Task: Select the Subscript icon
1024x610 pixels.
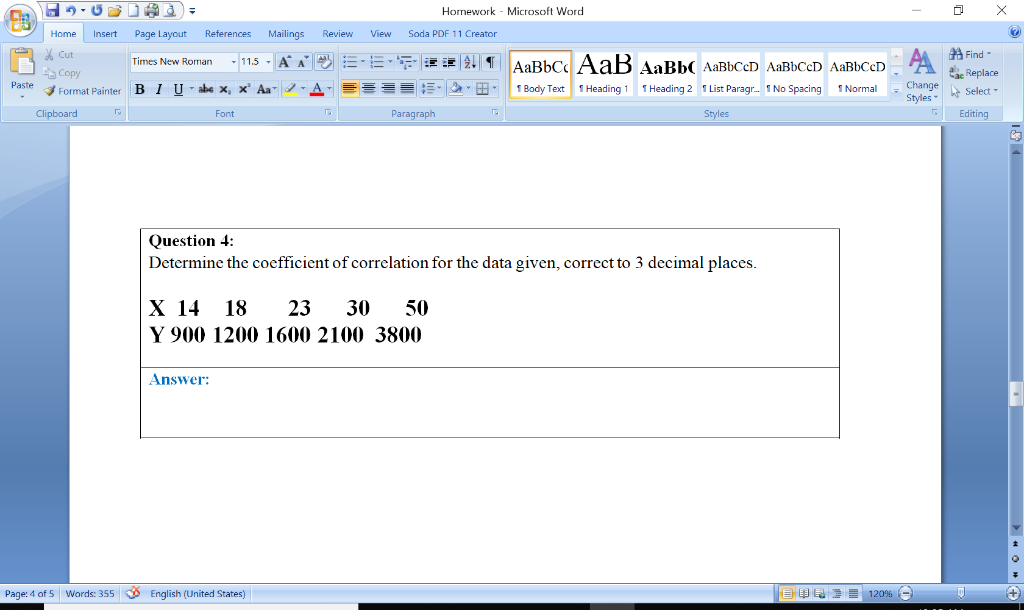Action: (224, 88)
